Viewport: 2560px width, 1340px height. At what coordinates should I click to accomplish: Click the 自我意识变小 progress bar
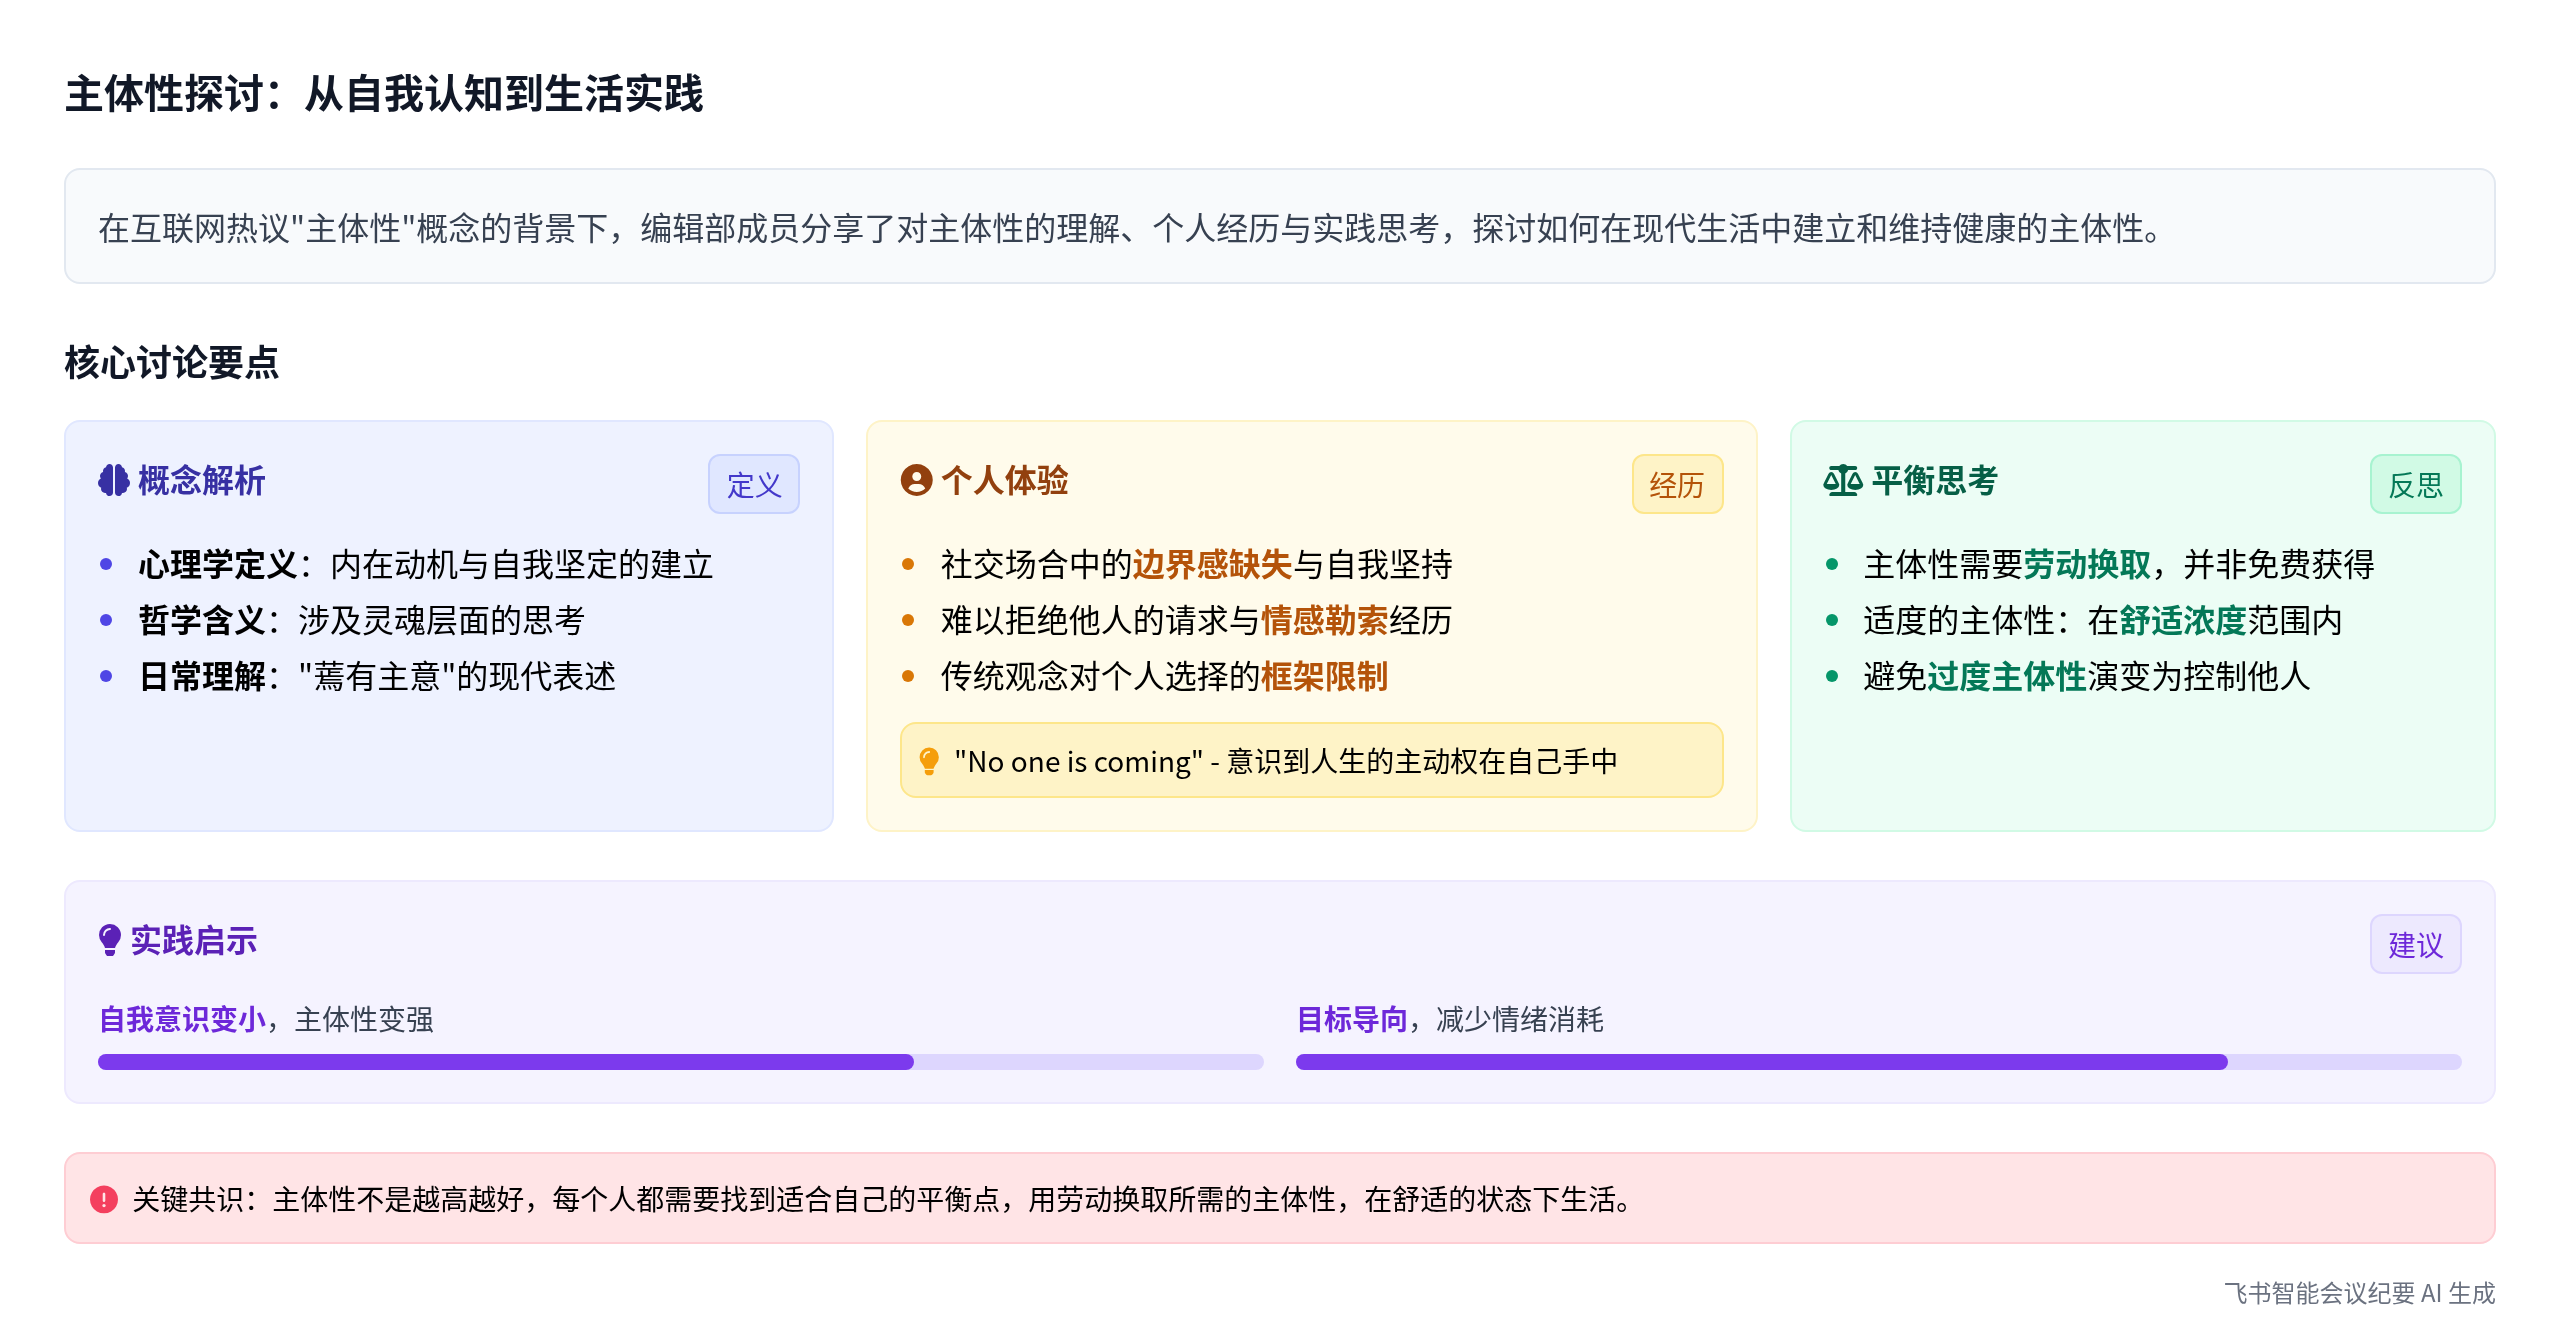(x=680, y=1062)
